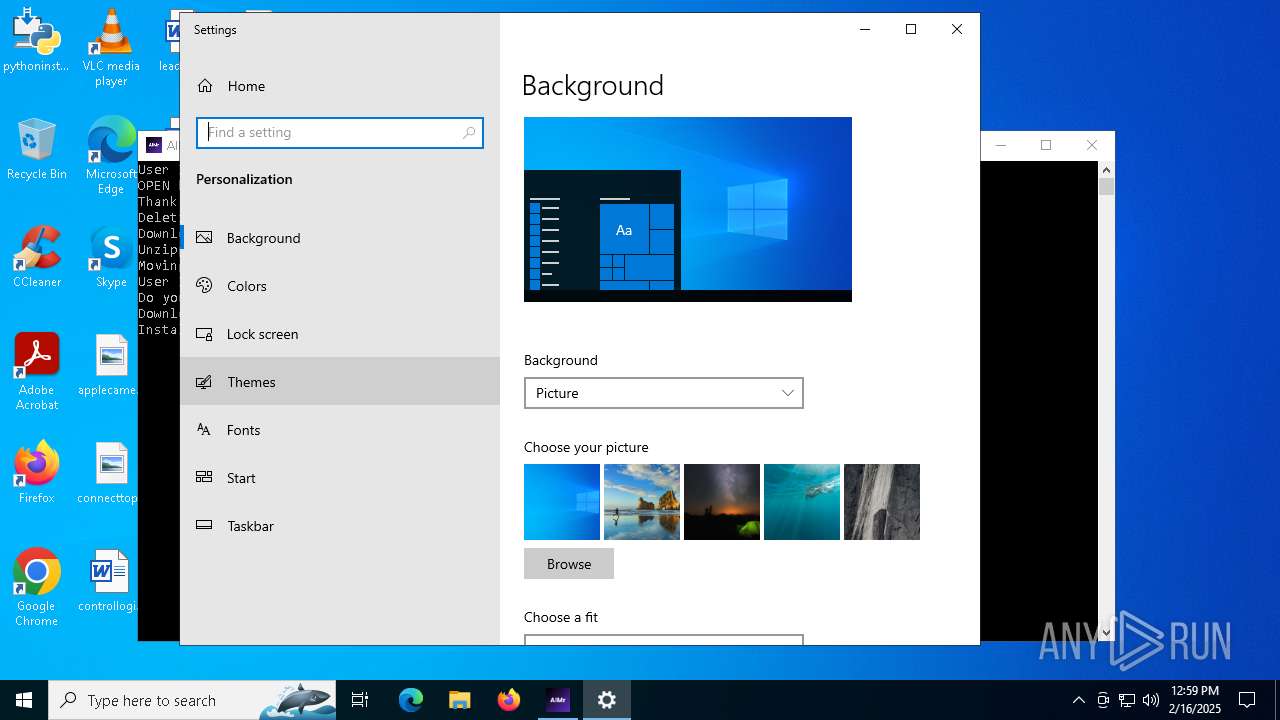This screenshot has height=720, width=1280.
Task: Open Taskbar personalization settings
Action: tap(340, 526)
